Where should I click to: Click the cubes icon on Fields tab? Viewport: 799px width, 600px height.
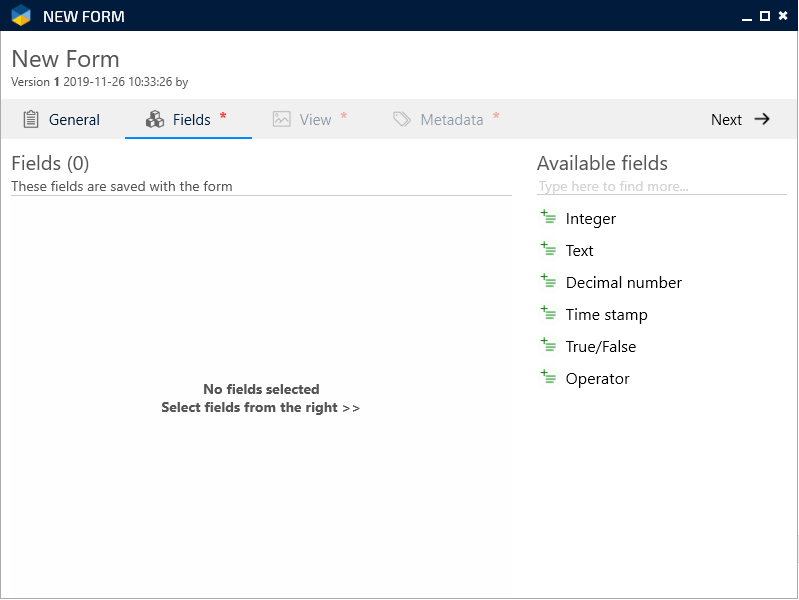155,119
